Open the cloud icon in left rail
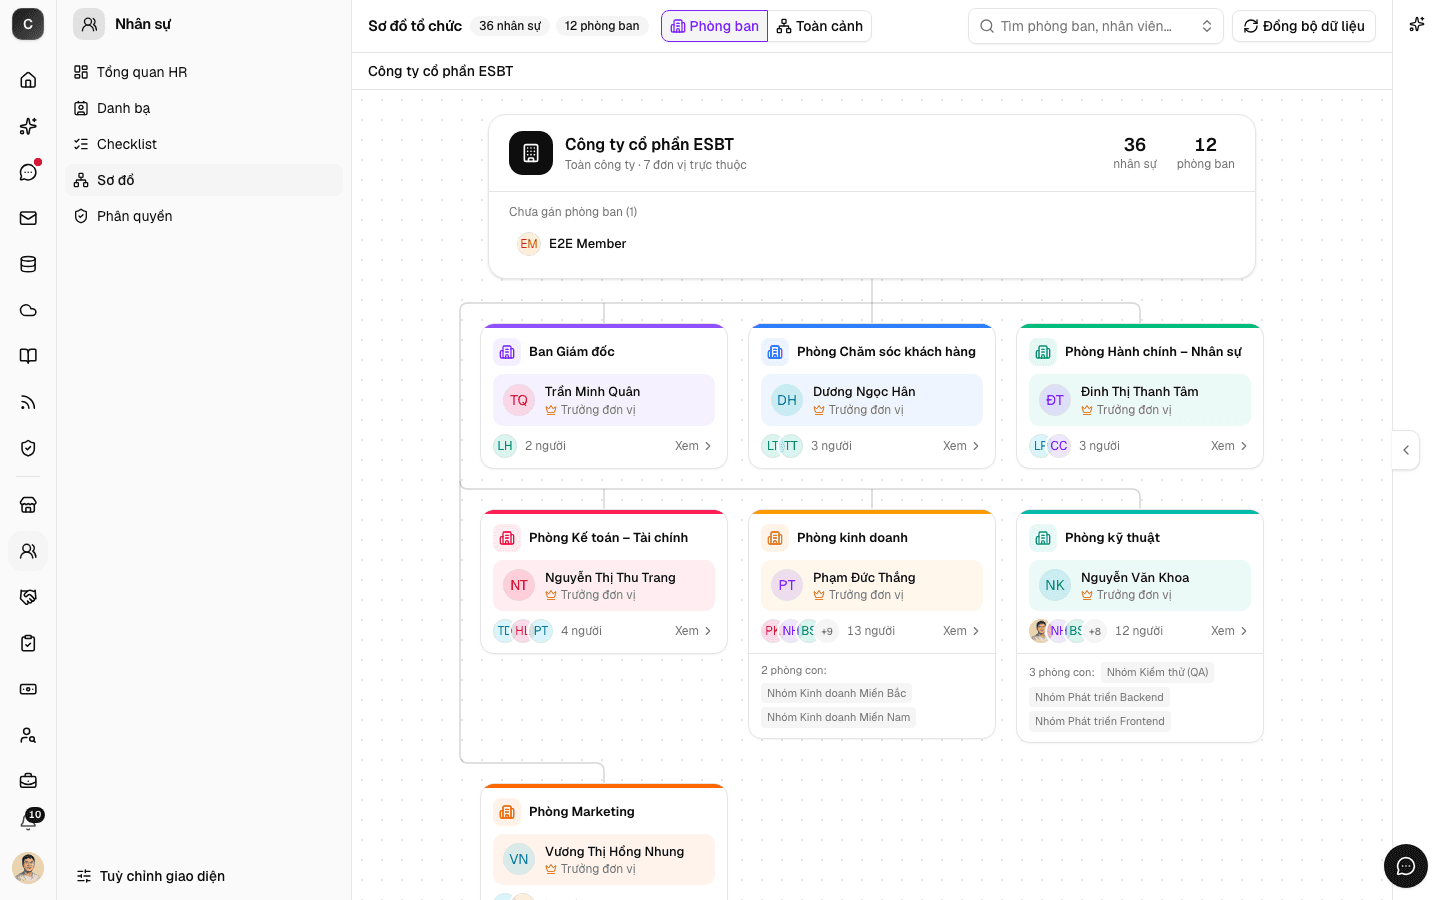Viewport: 1440px width, 900px height. coord(28,310)
